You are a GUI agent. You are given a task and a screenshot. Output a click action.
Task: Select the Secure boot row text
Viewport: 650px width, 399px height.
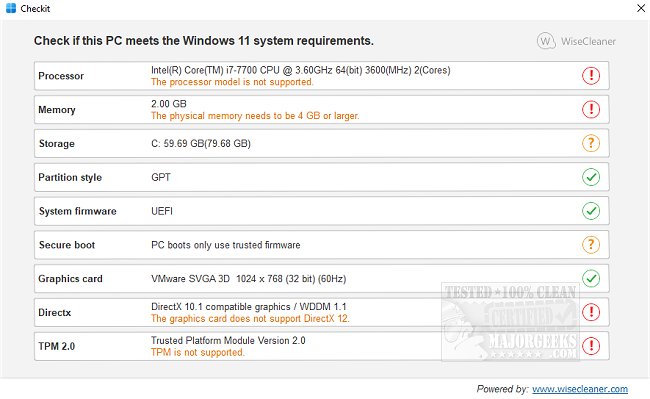(226, 245)
